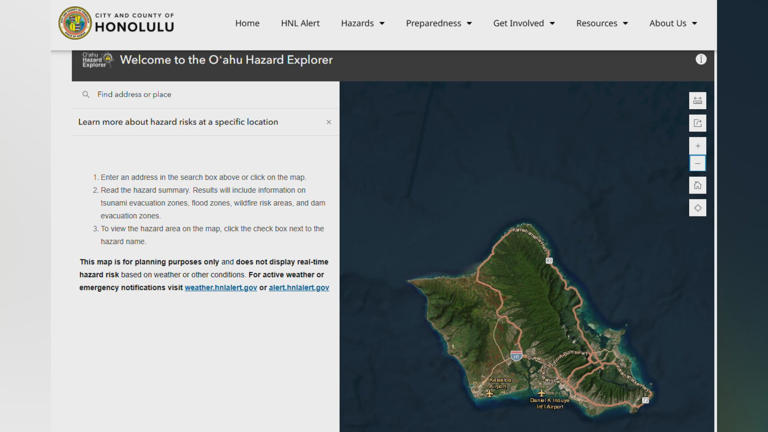Zoom in on the map
The image size is (768, 432).
tap(697, 146)
